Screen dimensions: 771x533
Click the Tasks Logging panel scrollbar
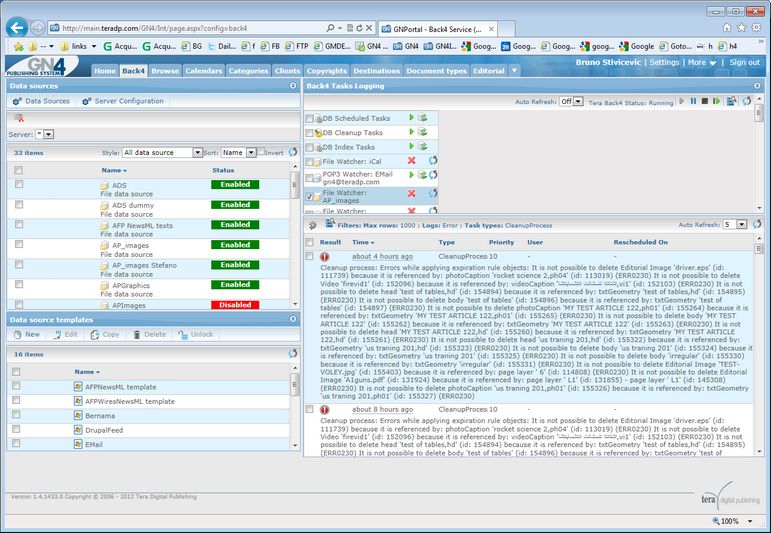point(759,152)
